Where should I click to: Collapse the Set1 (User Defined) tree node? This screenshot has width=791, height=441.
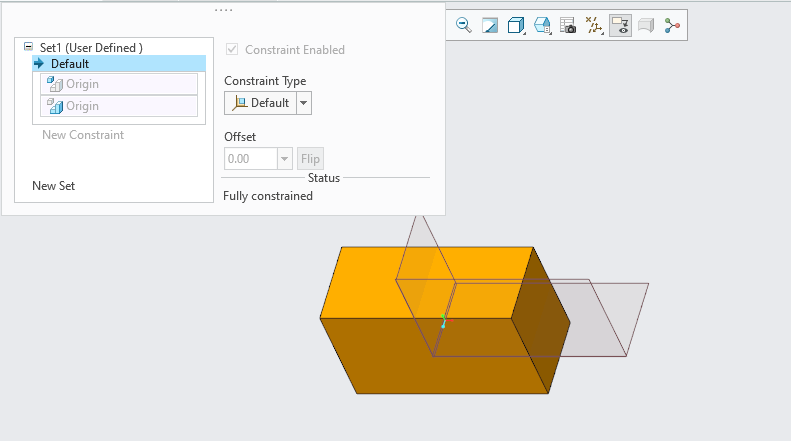click(x=28, y=47)
